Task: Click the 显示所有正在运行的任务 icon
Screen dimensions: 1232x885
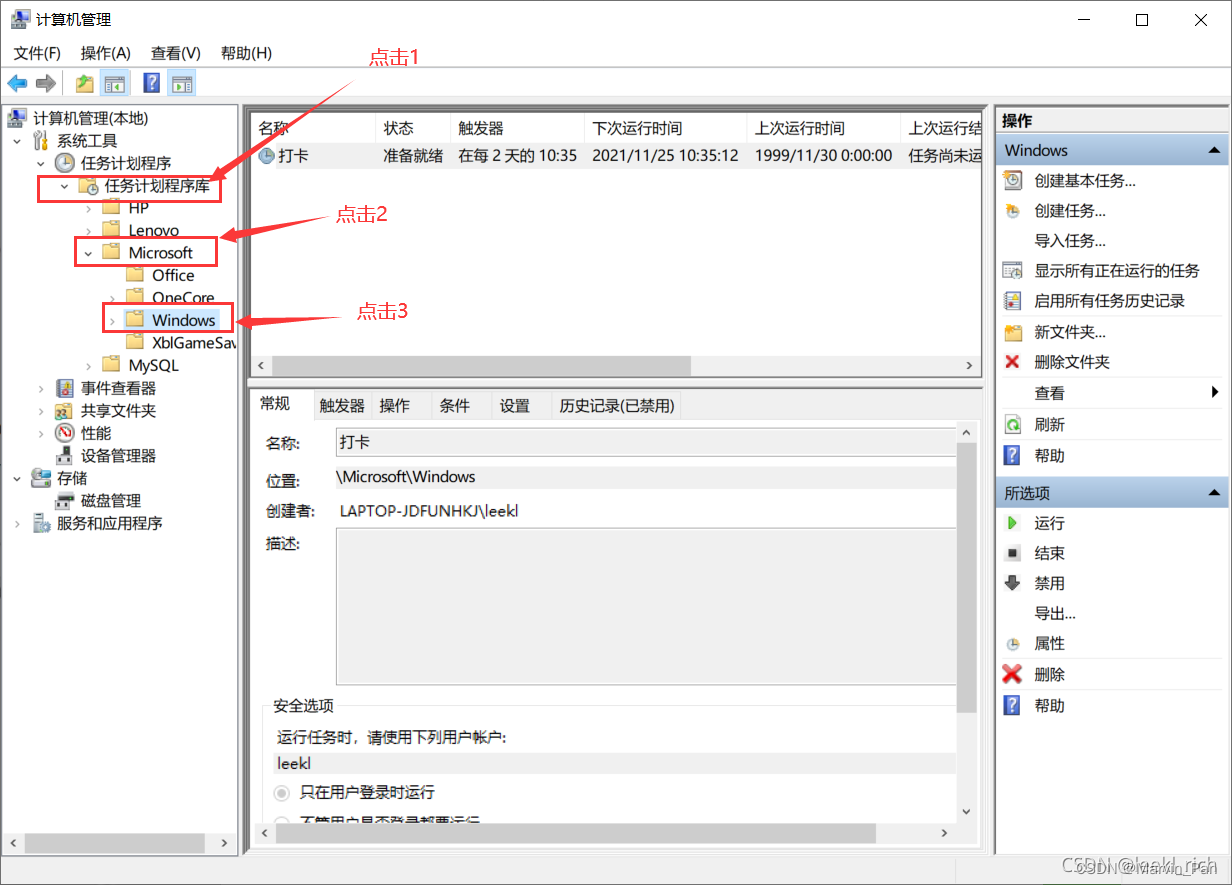Action: 1013,270
